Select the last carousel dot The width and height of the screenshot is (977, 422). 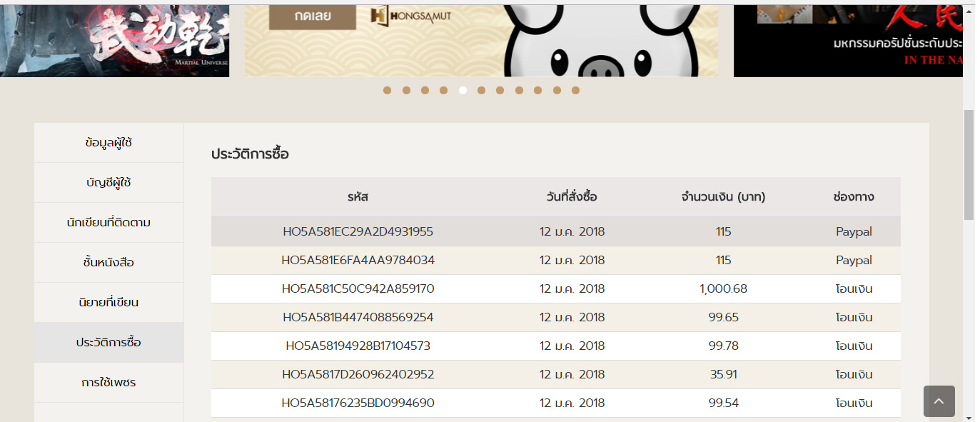tap(576, 90)
